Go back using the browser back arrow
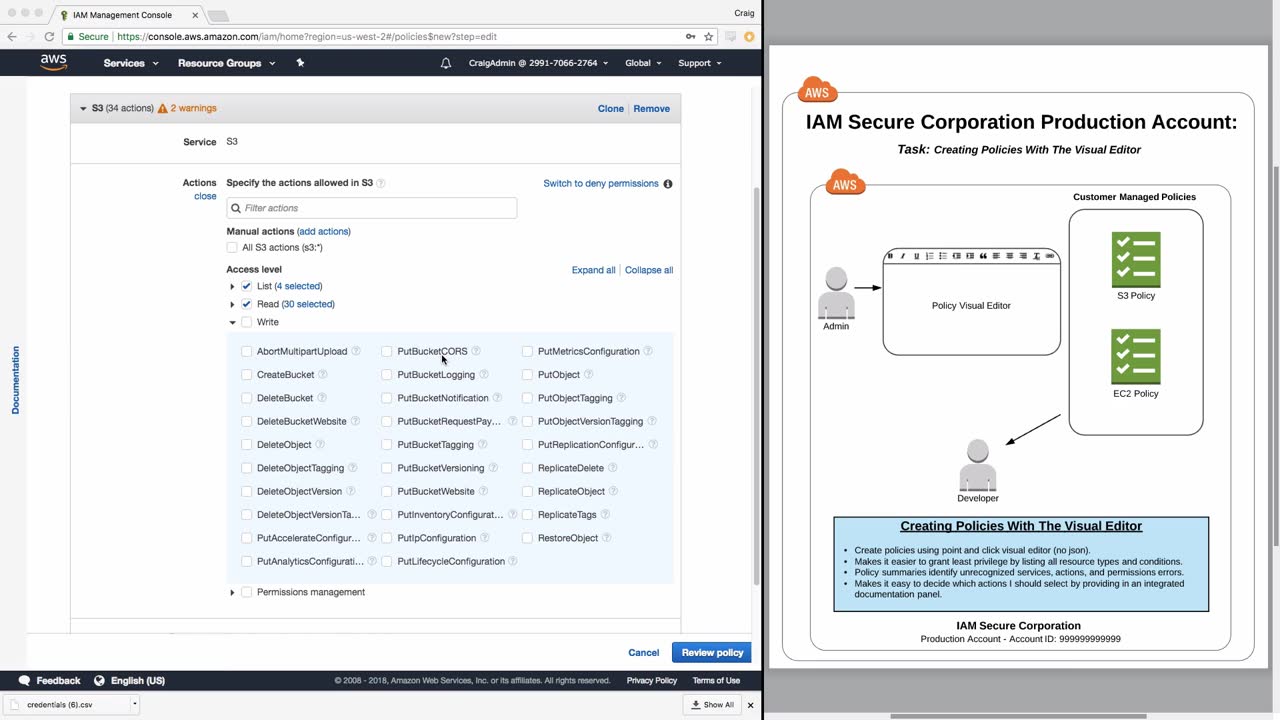 click(12, 36)
